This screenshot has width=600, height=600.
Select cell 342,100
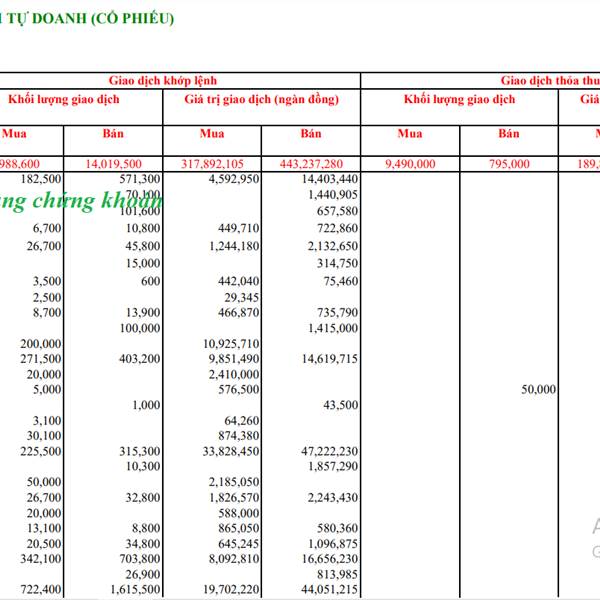tap(41, 559)
